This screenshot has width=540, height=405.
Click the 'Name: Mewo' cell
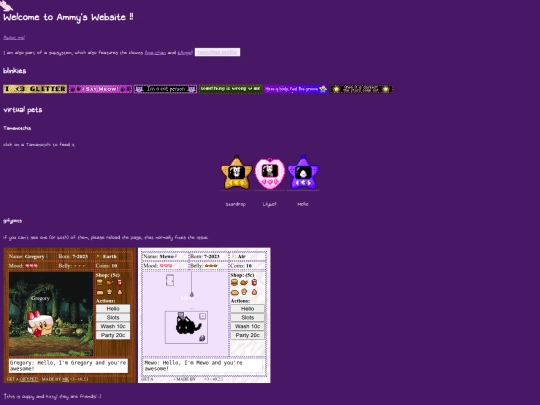point(165,256)
